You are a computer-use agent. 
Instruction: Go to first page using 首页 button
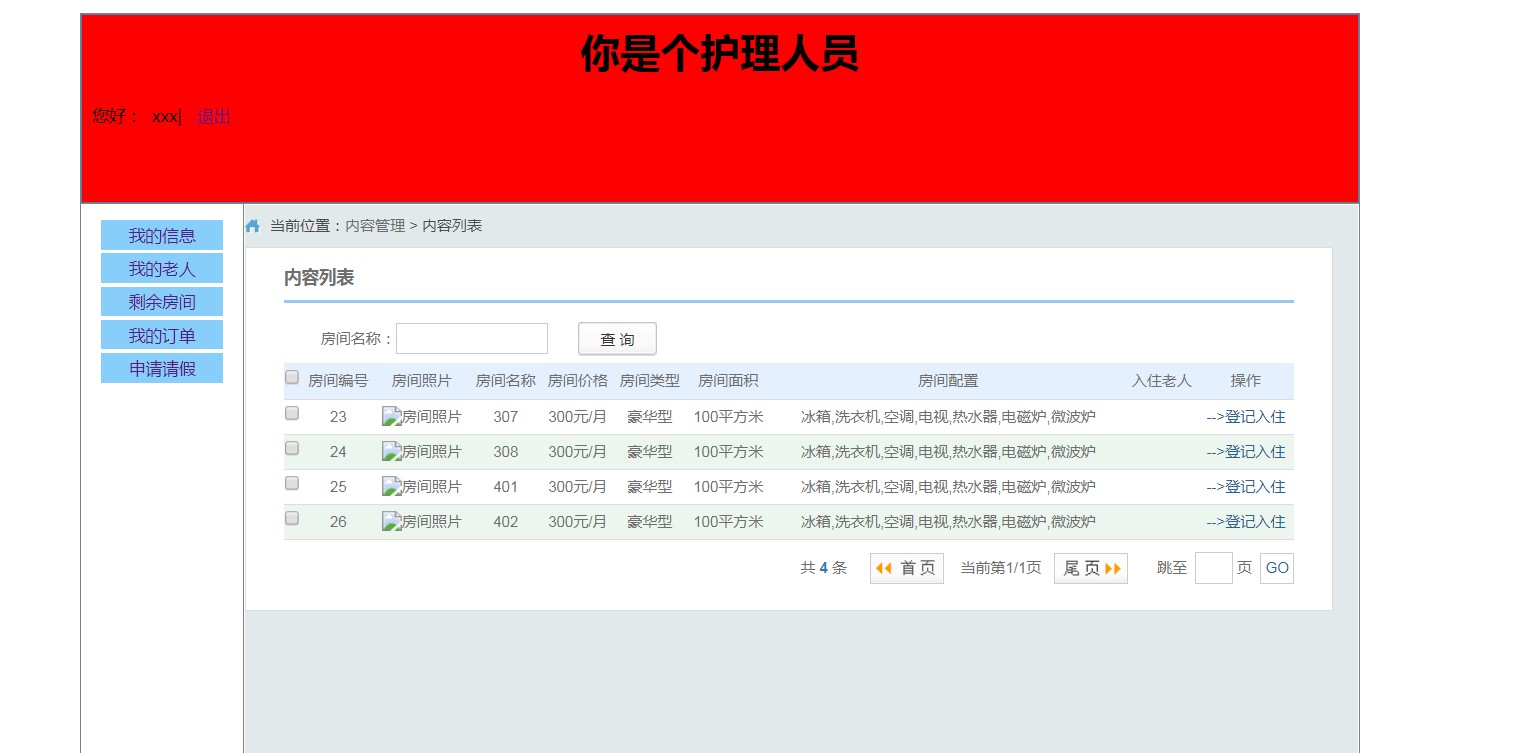tap(906, 568)
